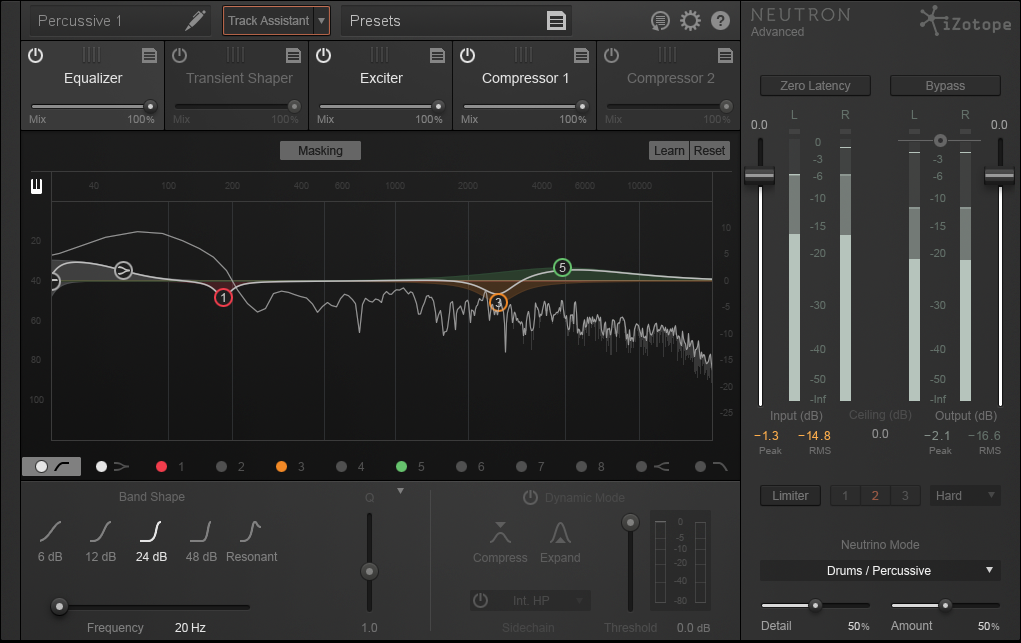Toggle the Bypass button
This screenshot has width=1021, height=643.
click(x=945, y=86)
